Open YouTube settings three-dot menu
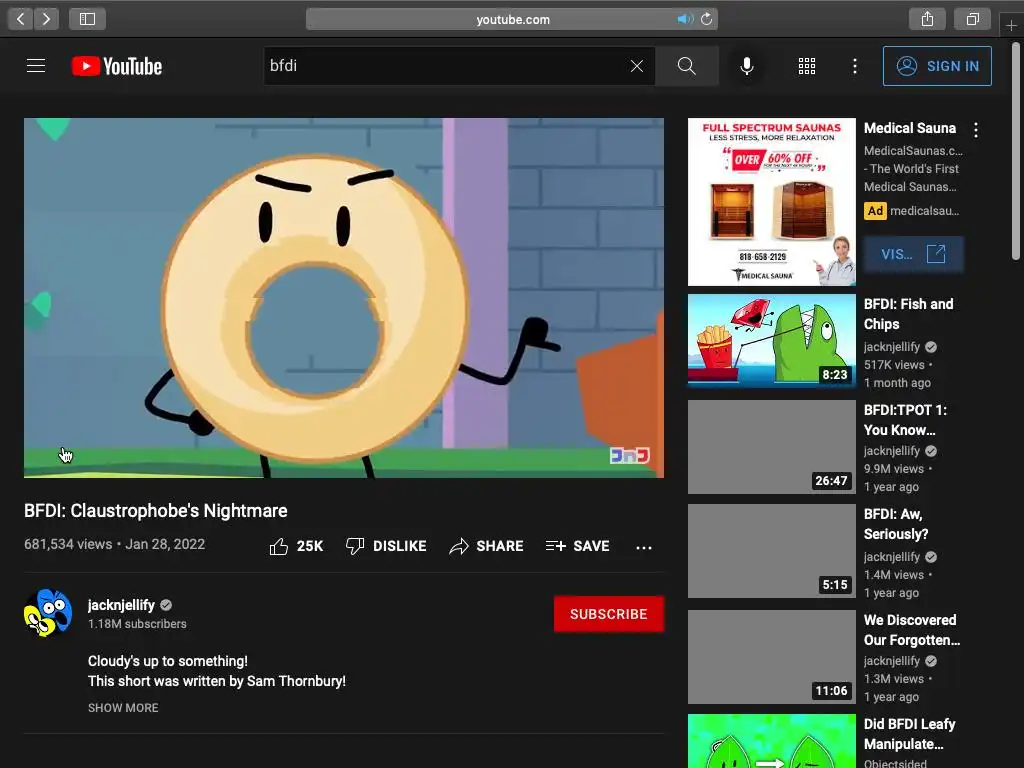1024x768 pixels. click(855, 66)
